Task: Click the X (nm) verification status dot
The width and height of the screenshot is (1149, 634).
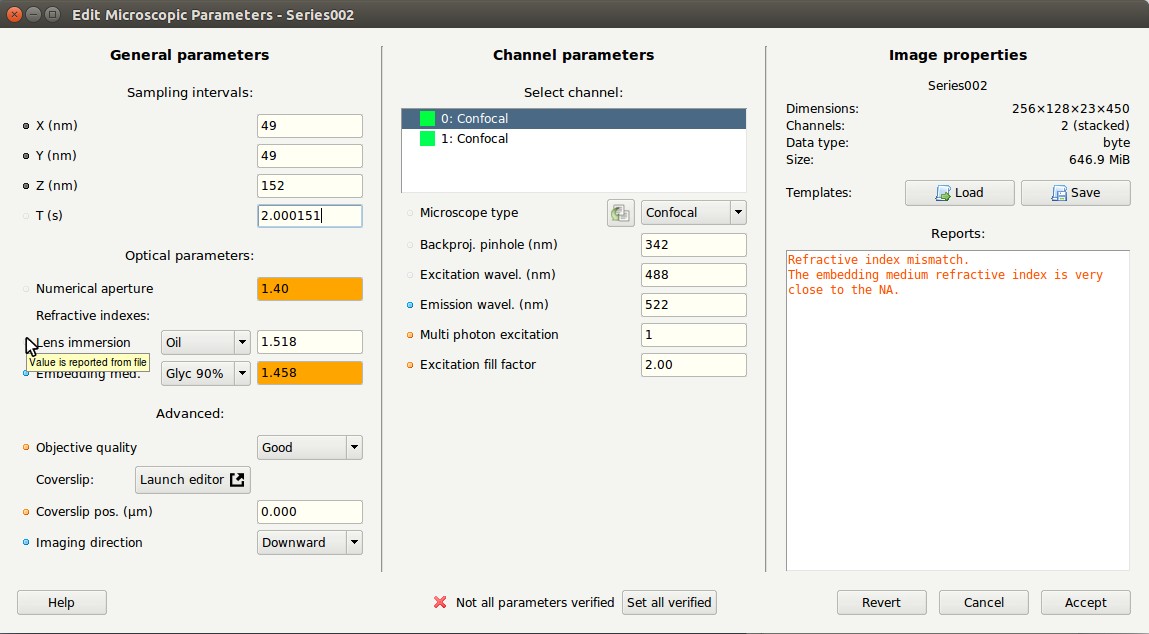Action: click(26, 126)
